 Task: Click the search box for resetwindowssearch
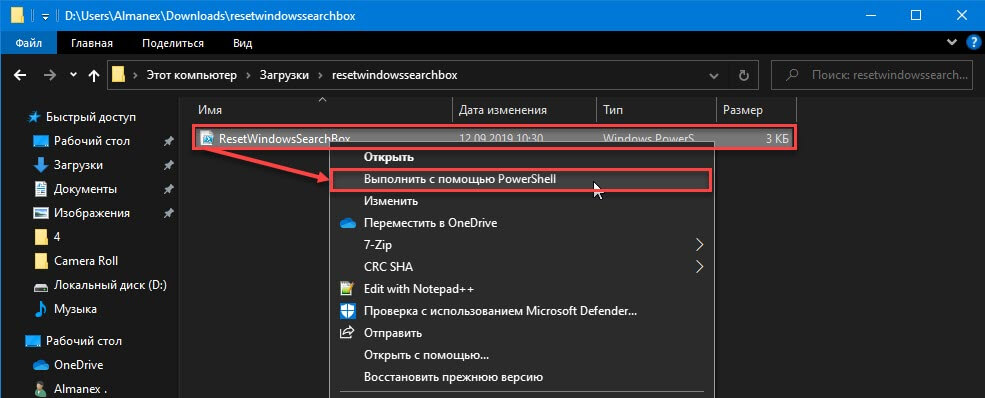tap(873, 75)
